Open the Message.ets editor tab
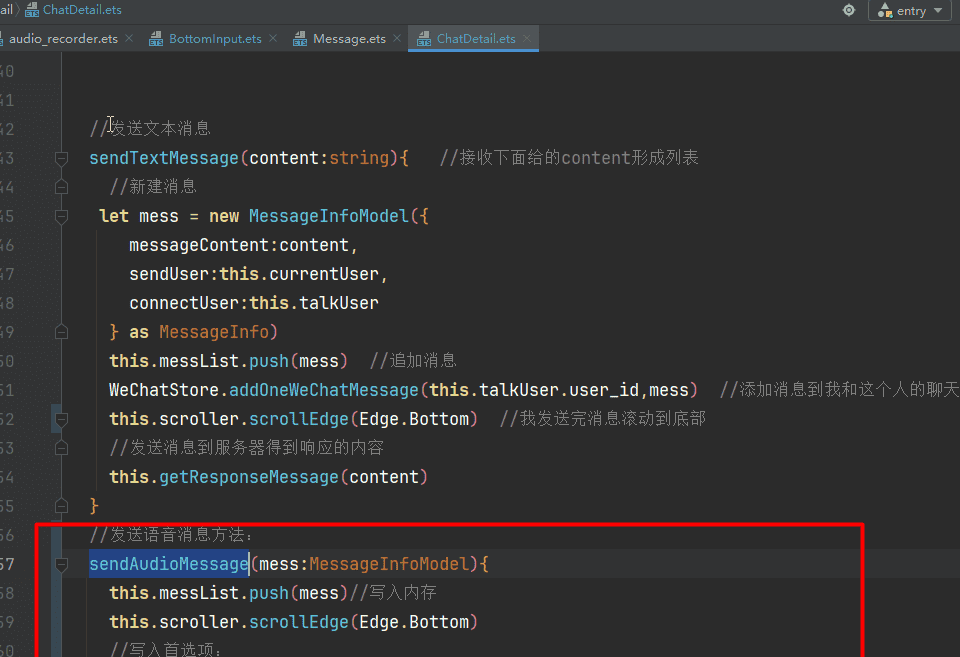This screenshot has height=657, width=960. [x=349, y=39]
